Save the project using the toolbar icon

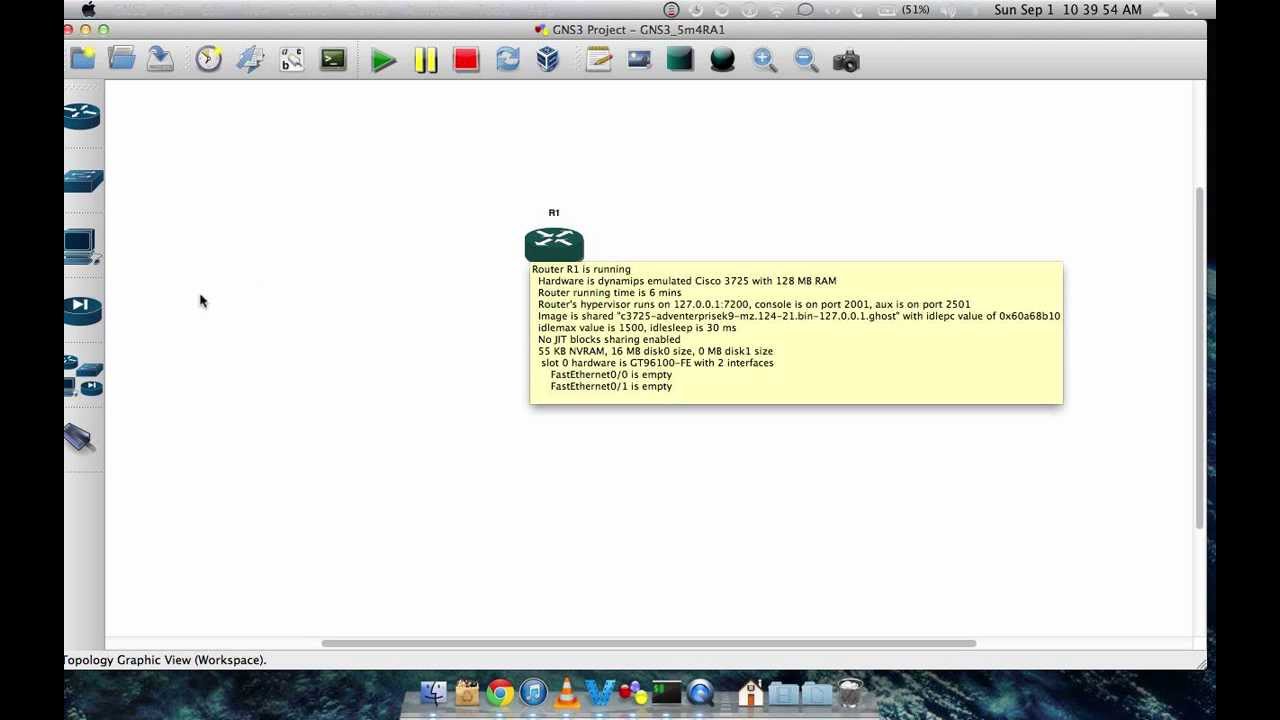click(x=160, y=60)
